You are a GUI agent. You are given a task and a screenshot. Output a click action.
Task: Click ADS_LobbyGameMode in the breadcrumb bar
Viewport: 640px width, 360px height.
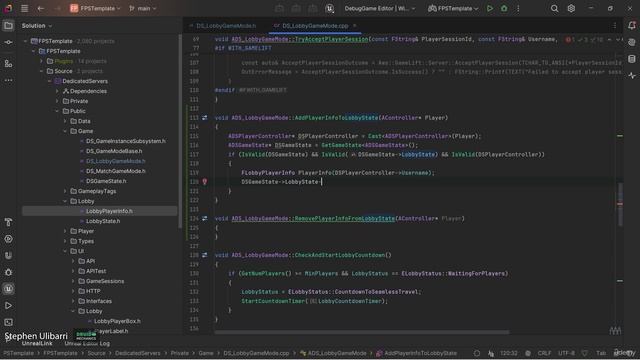coord(333,353)
